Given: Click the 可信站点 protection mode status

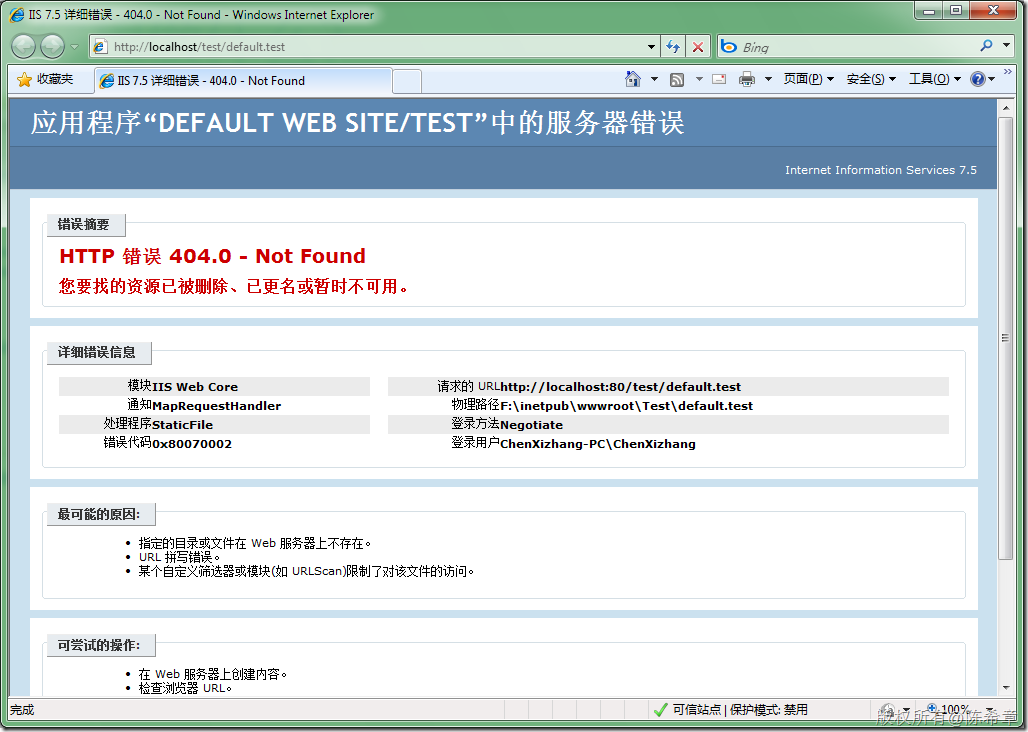Looking at the screenshot, I should [x=740, y=710].
